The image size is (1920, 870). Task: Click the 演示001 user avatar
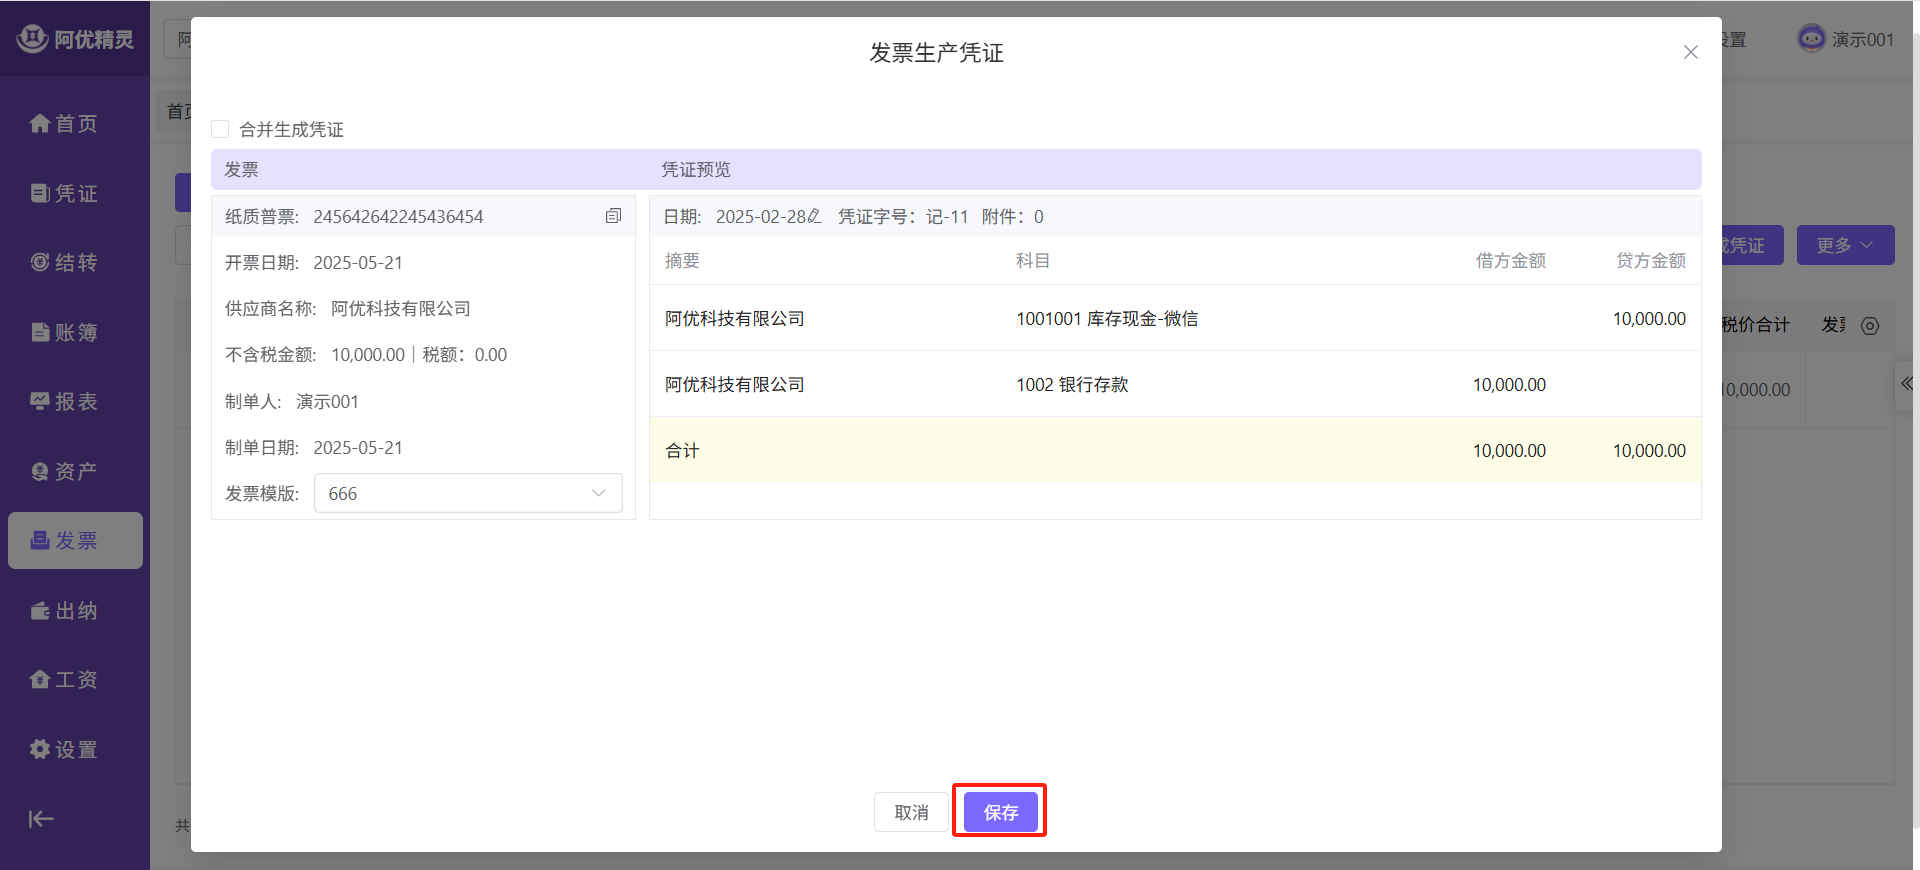[x=1811, y=39]
